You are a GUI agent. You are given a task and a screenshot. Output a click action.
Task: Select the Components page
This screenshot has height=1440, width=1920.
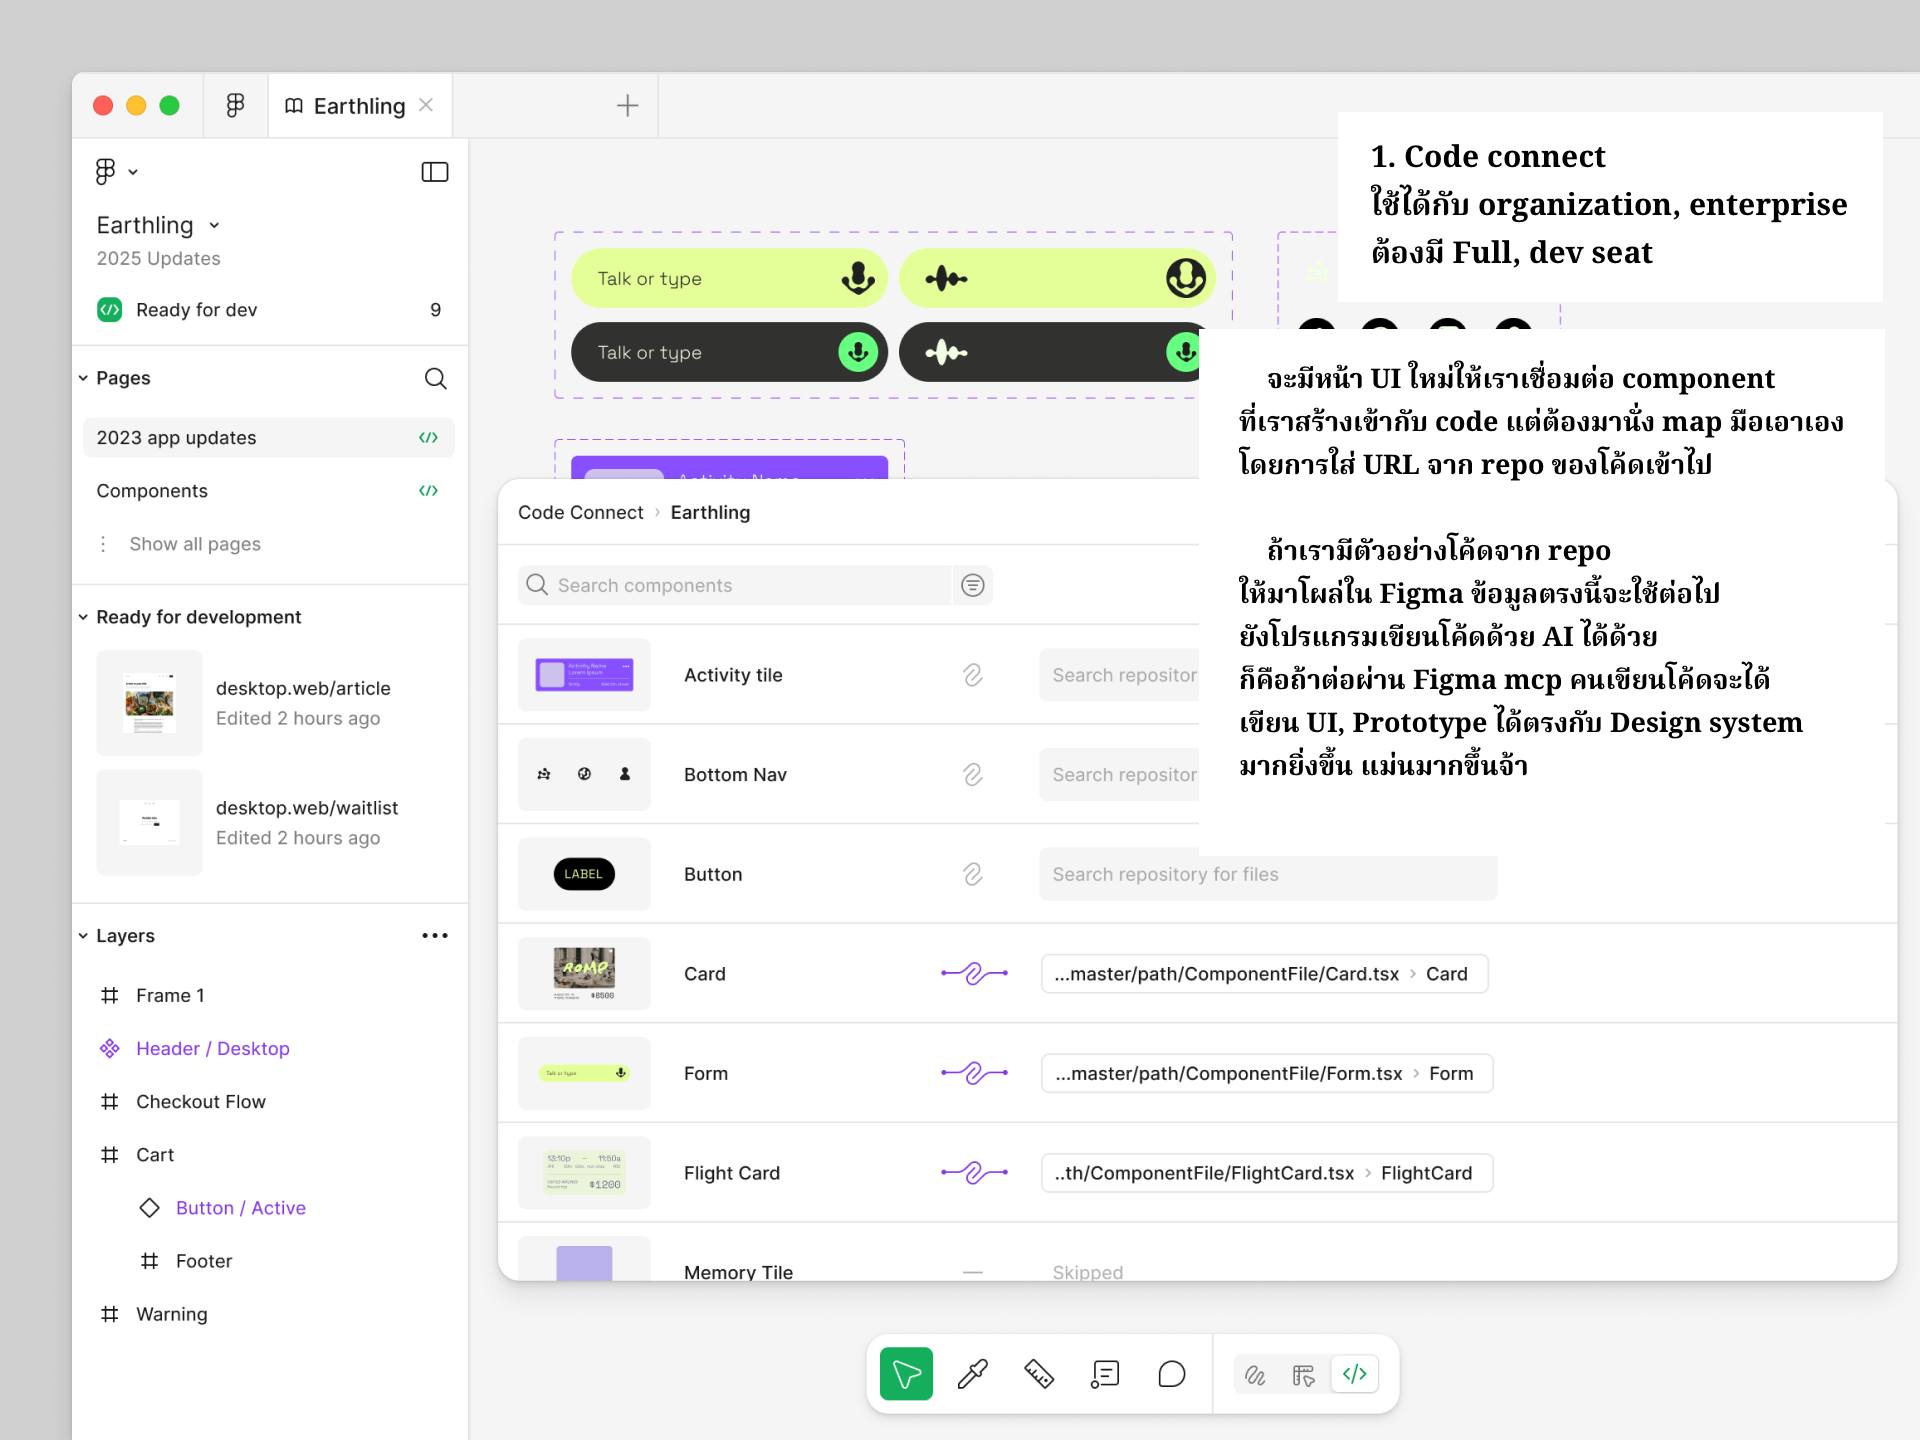[x=268, y=491]
